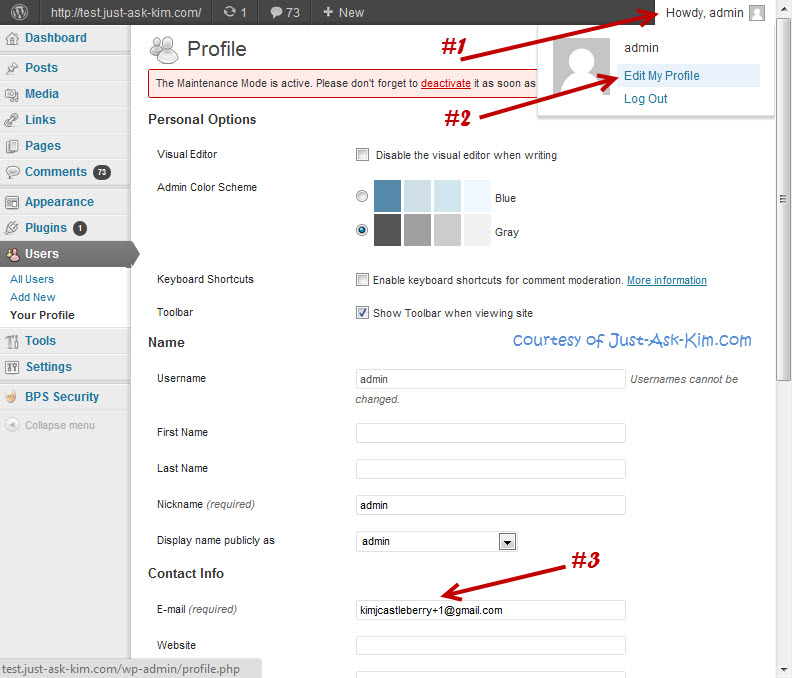Click the BPS Security shield icon
This screenshot has height=678, width=792.
coord(11,397)
